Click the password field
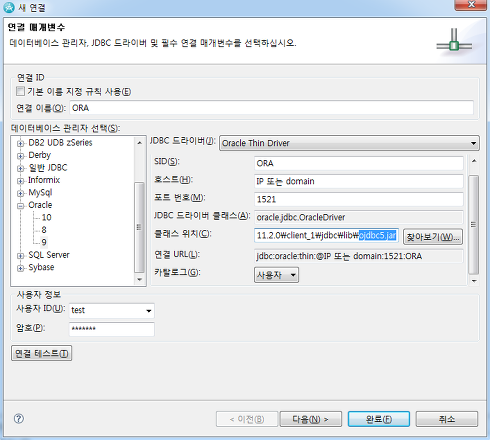The height and width of the screenshot is (440, 490). click(112, 329)
